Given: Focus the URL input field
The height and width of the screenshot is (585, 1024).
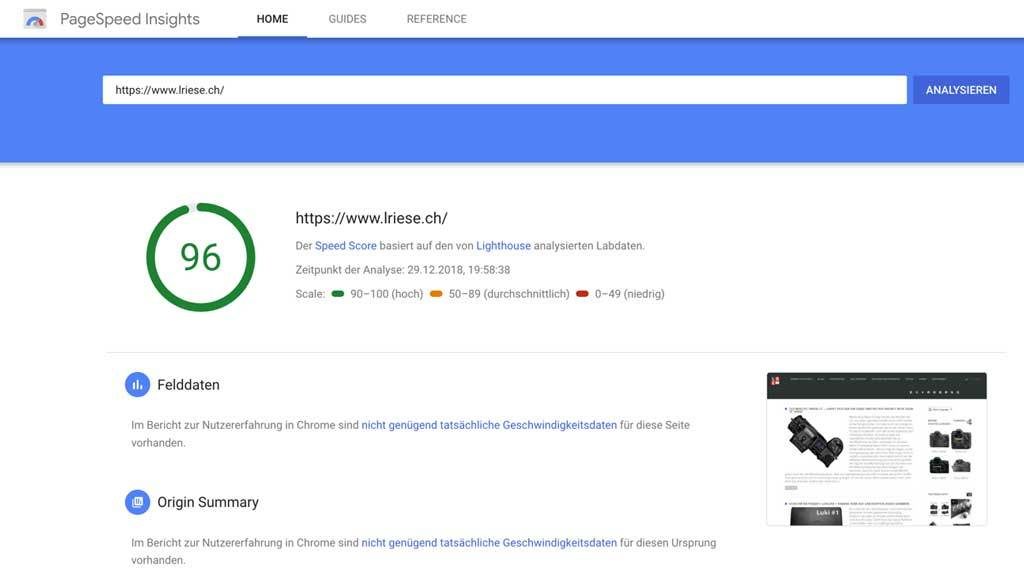Looking at the screenshot, I should point(504,90).
